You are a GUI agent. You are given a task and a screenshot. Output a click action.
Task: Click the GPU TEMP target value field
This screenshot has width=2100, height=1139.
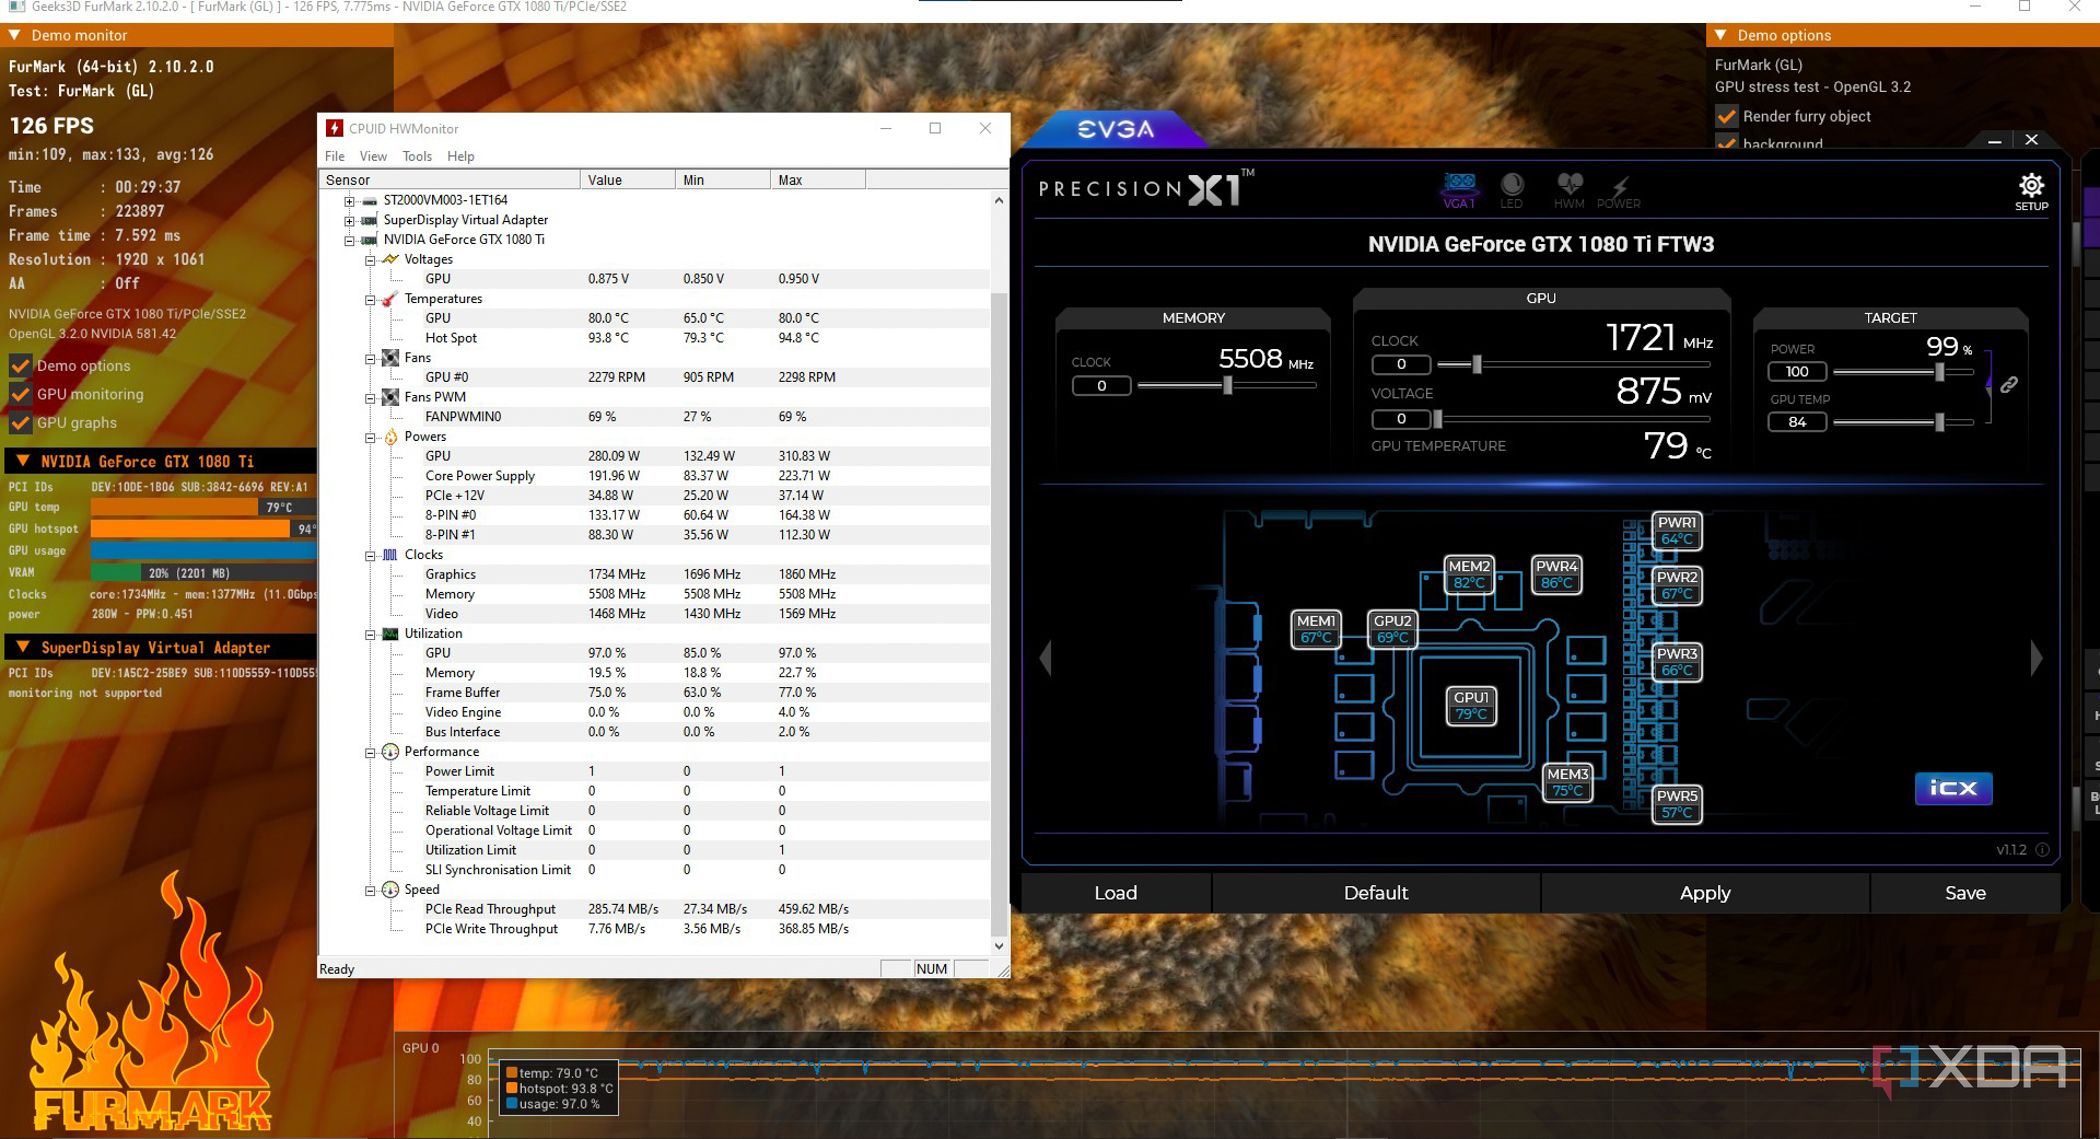tap(1797, 422)
